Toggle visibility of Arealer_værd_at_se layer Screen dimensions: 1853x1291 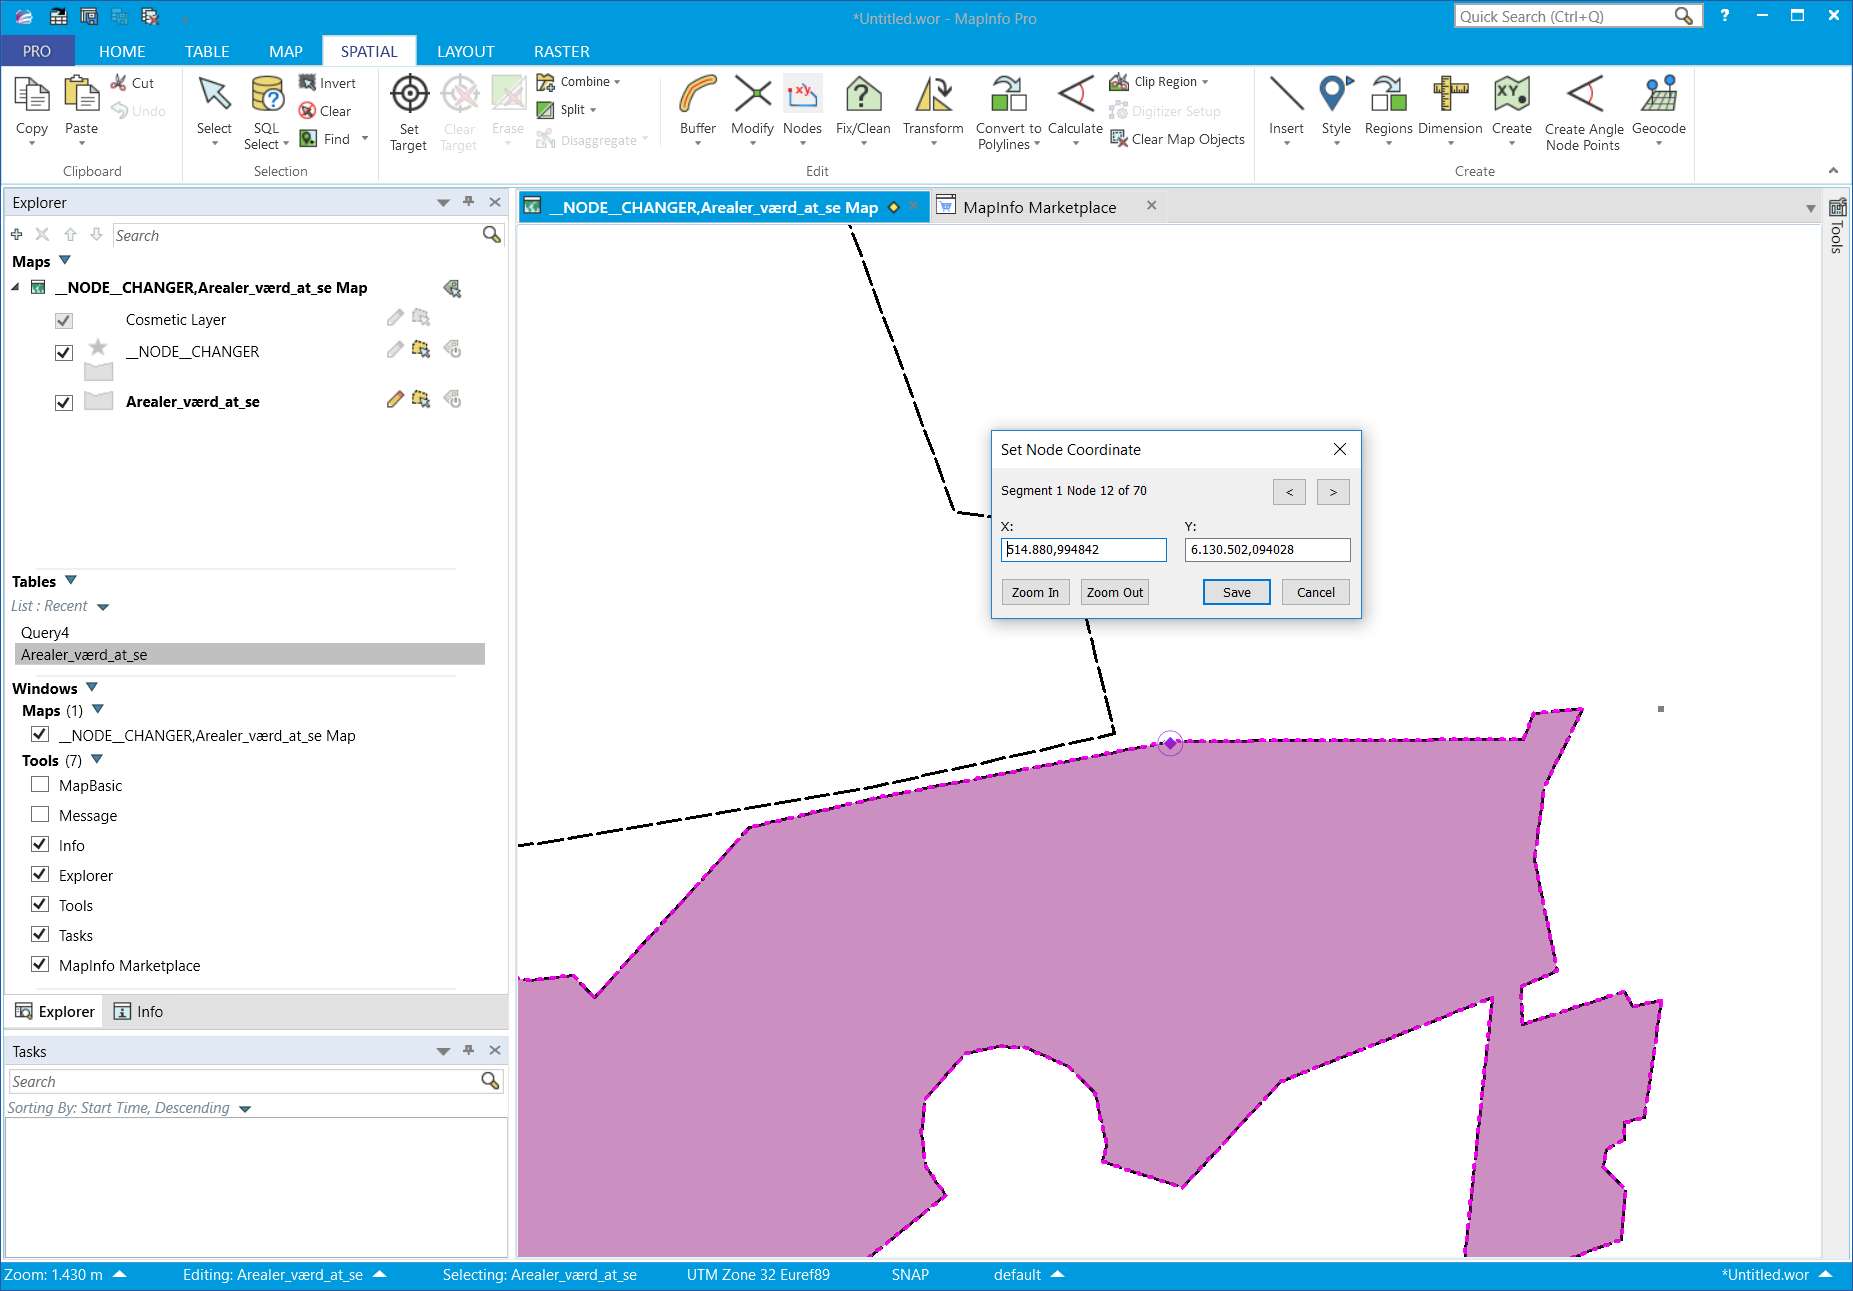[64, 403]
